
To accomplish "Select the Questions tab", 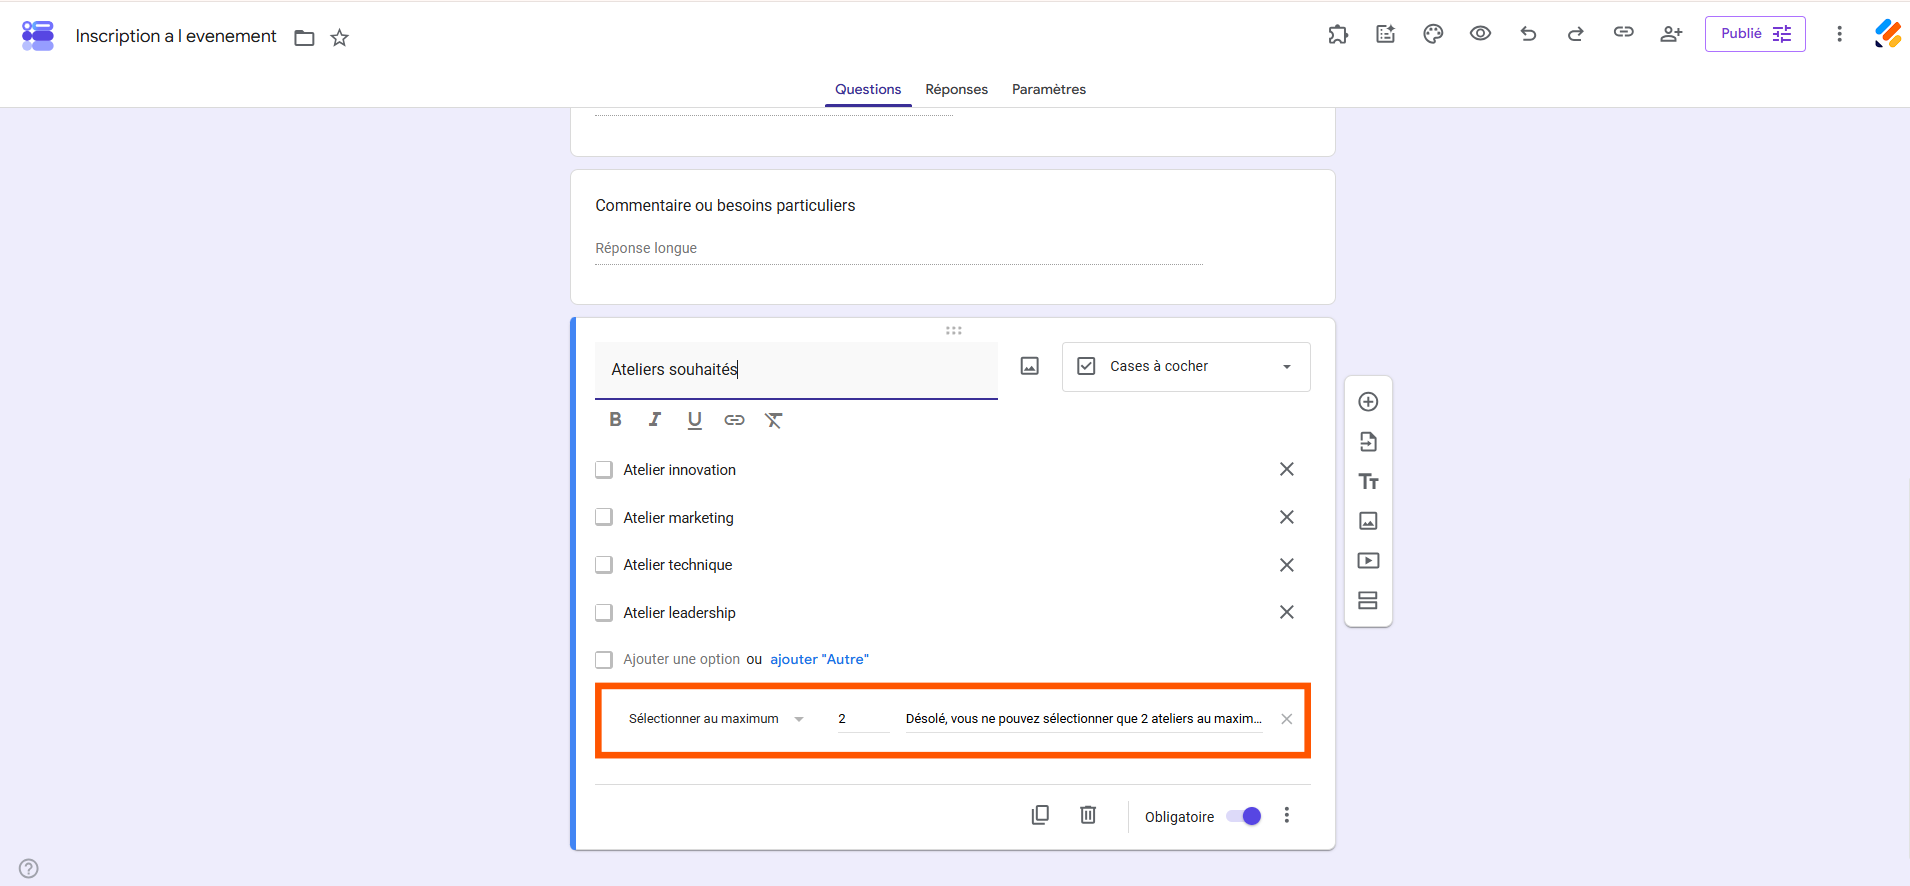I will [x=868, y=89].
